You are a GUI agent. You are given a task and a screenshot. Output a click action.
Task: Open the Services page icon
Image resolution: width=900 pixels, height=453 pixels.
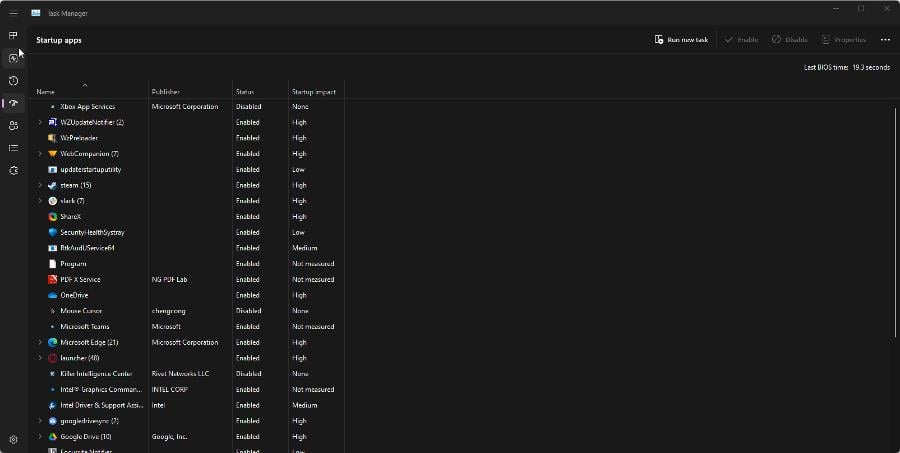tap(13, 171)
